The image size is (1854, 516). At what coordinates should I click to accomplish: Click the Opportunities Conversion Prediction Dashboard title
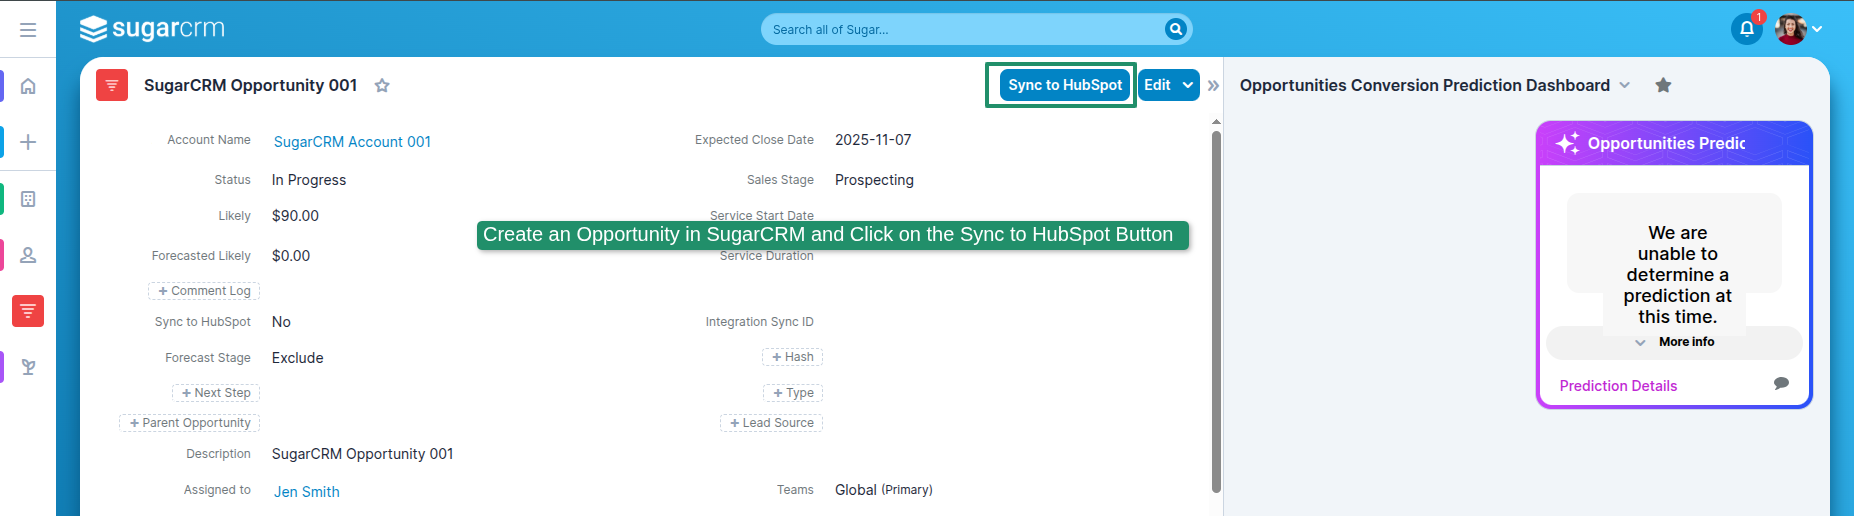pos(1425,85)
